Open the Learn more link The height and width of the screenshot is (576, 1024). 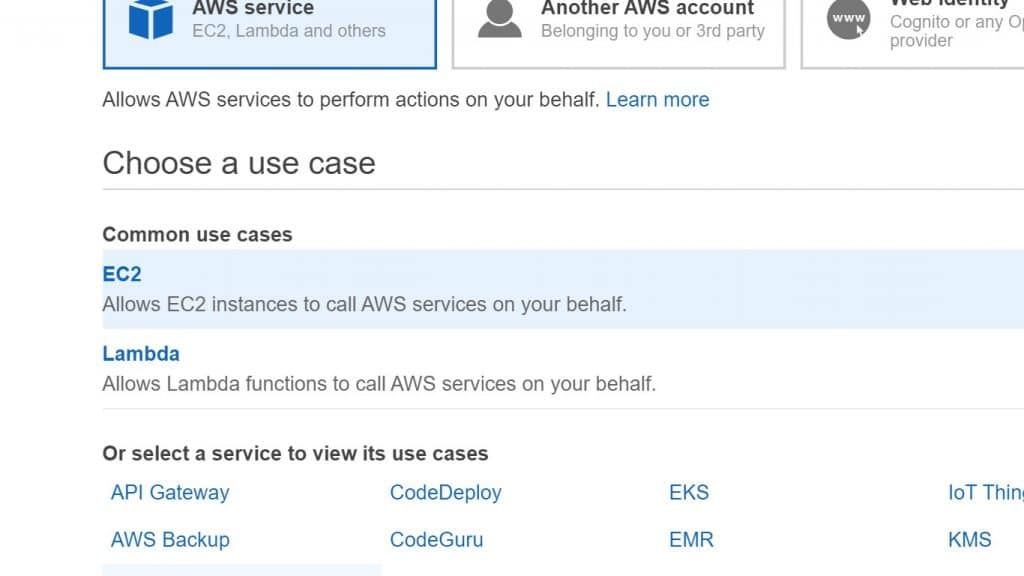click(x=657, y=99)
